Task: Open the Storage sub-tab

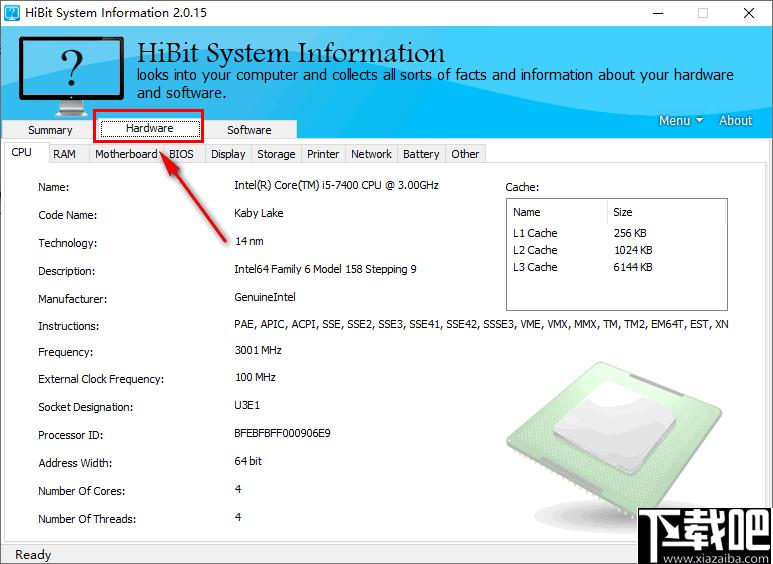Action: [276, 154]
